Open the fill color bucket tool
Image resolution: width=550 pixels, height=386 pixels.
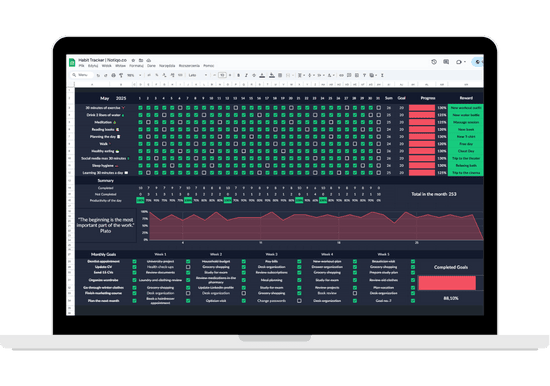(272, 75)
